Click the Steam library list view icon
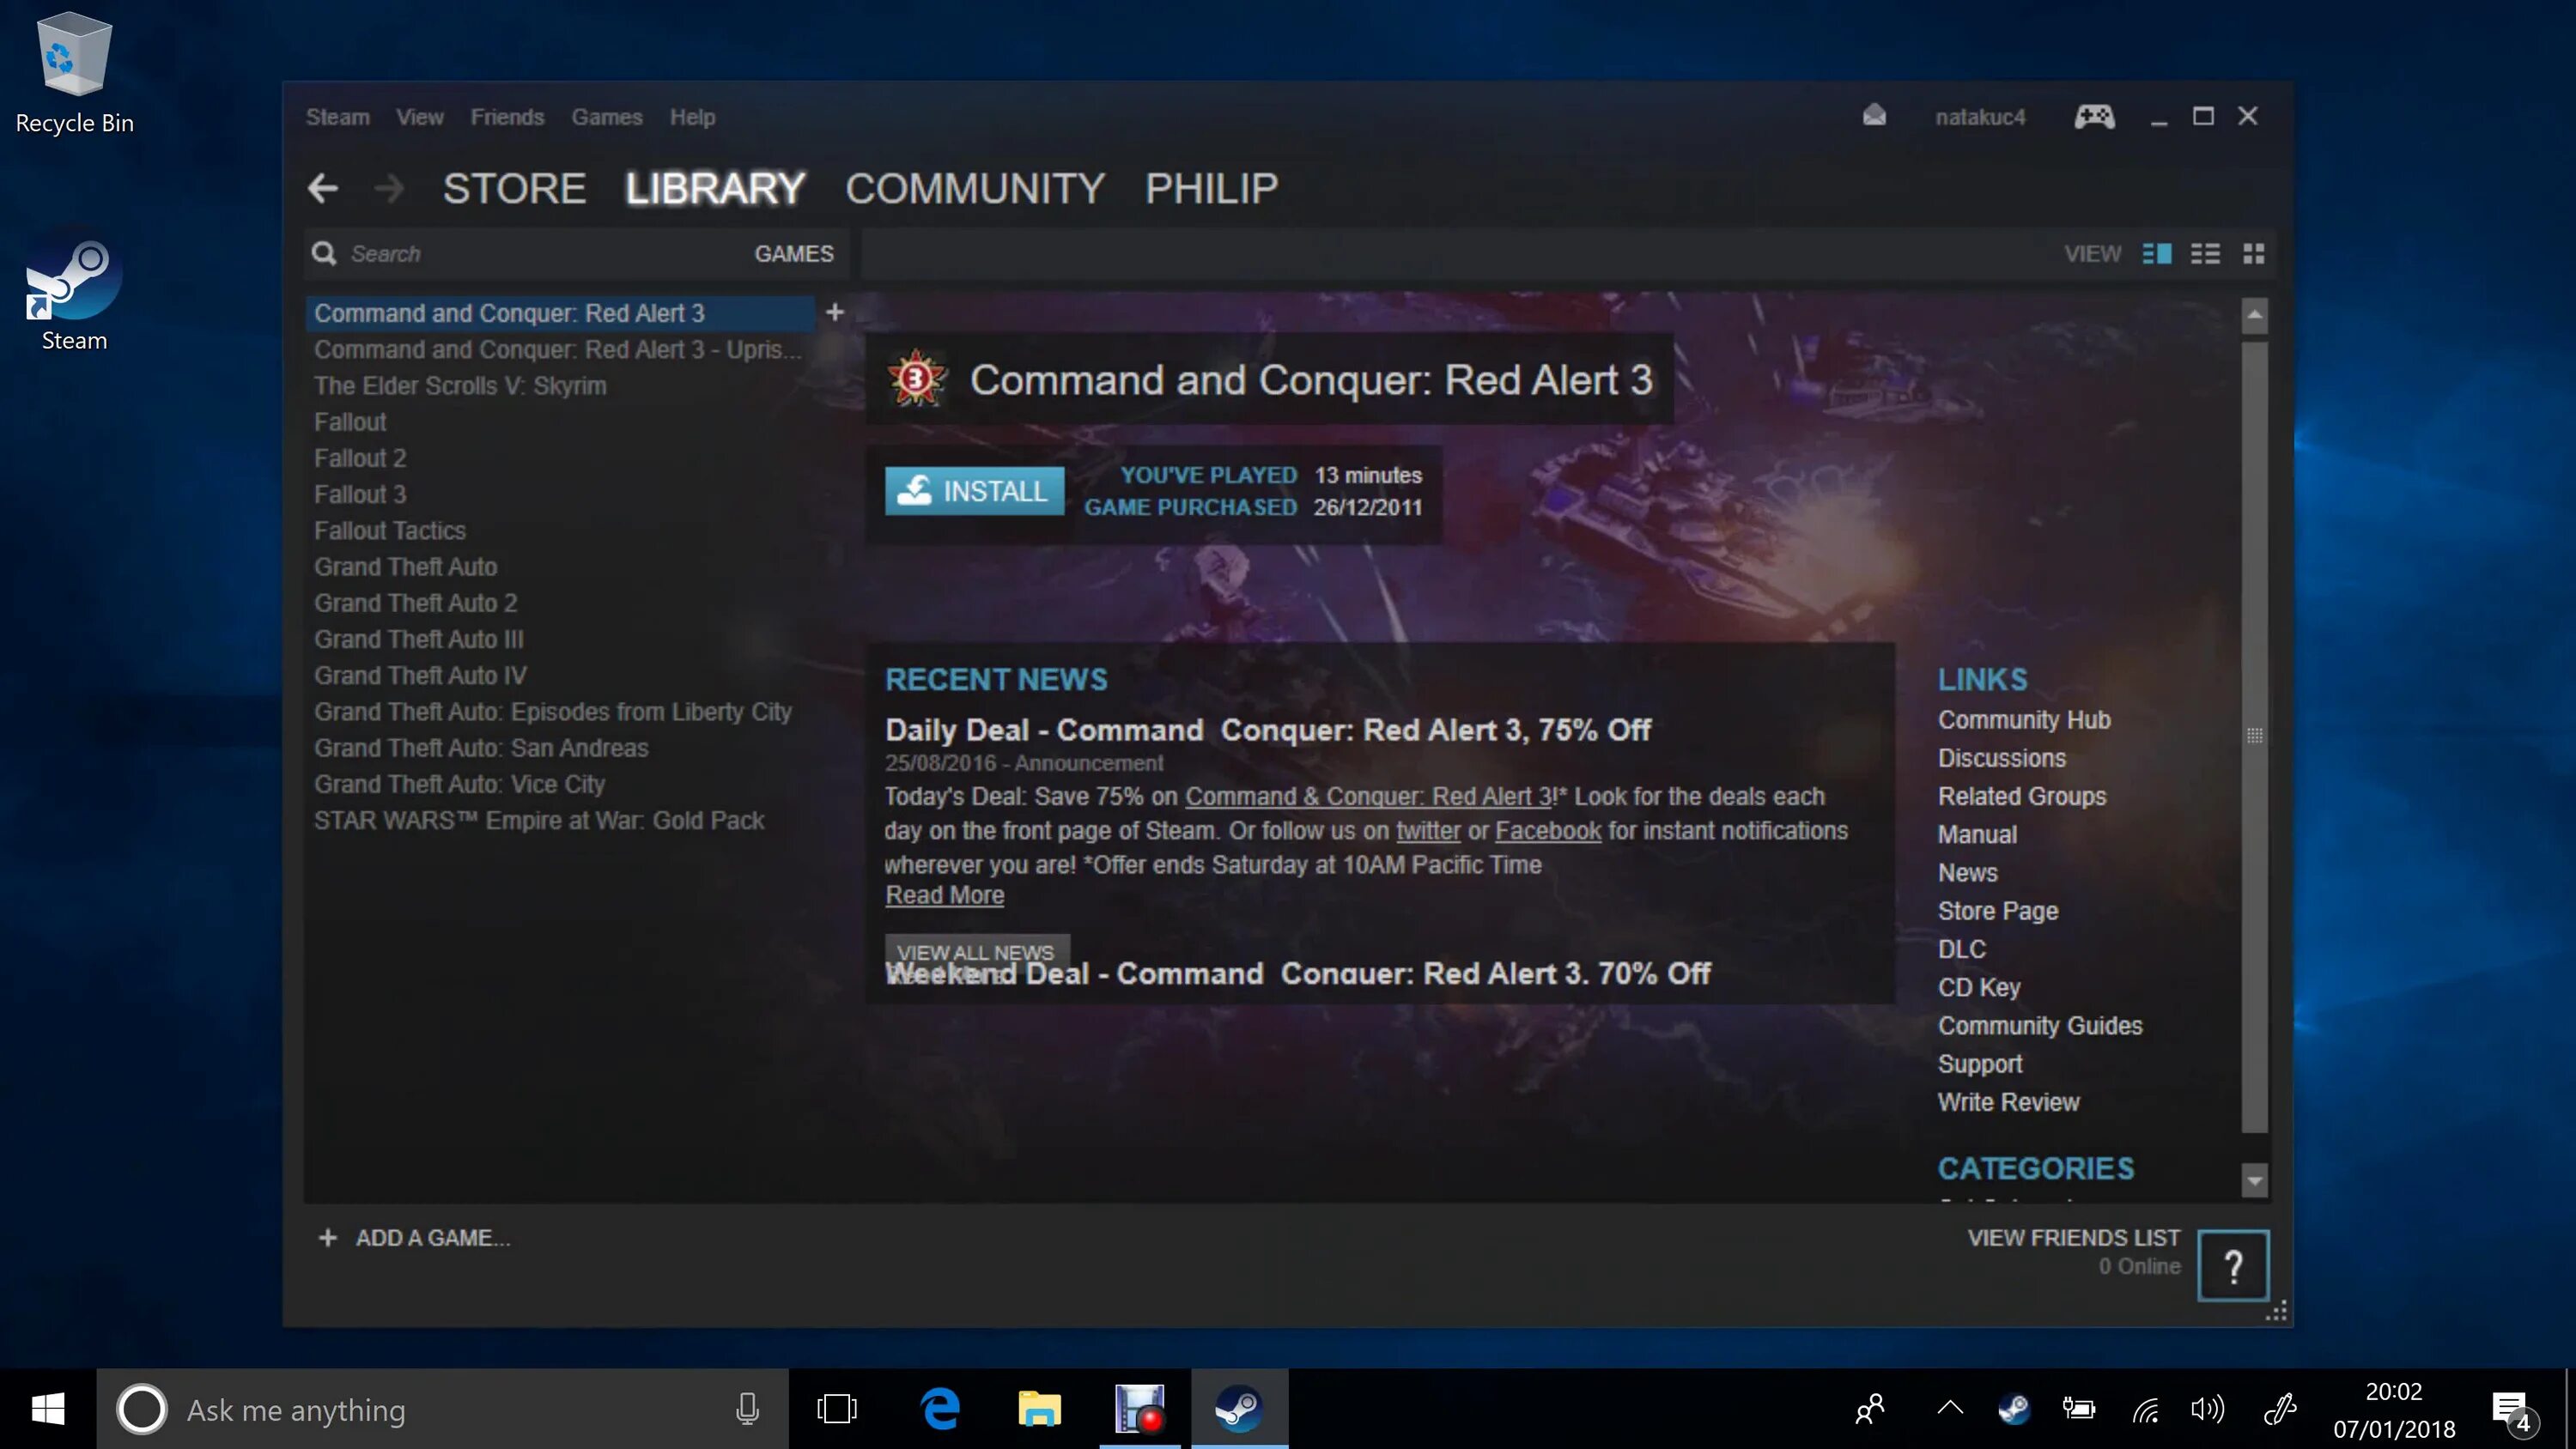The width and height of the screenshot is (2576, 1449). [2206, 253]
